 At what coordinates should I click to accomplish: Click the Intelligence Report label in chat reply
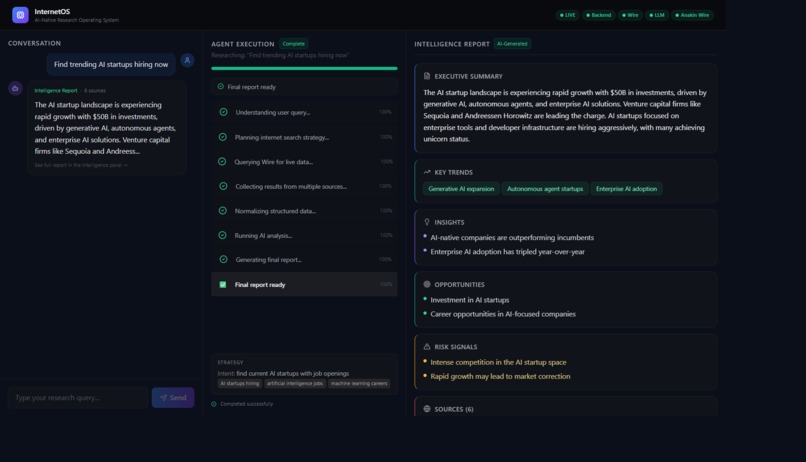tap(56, 90)
